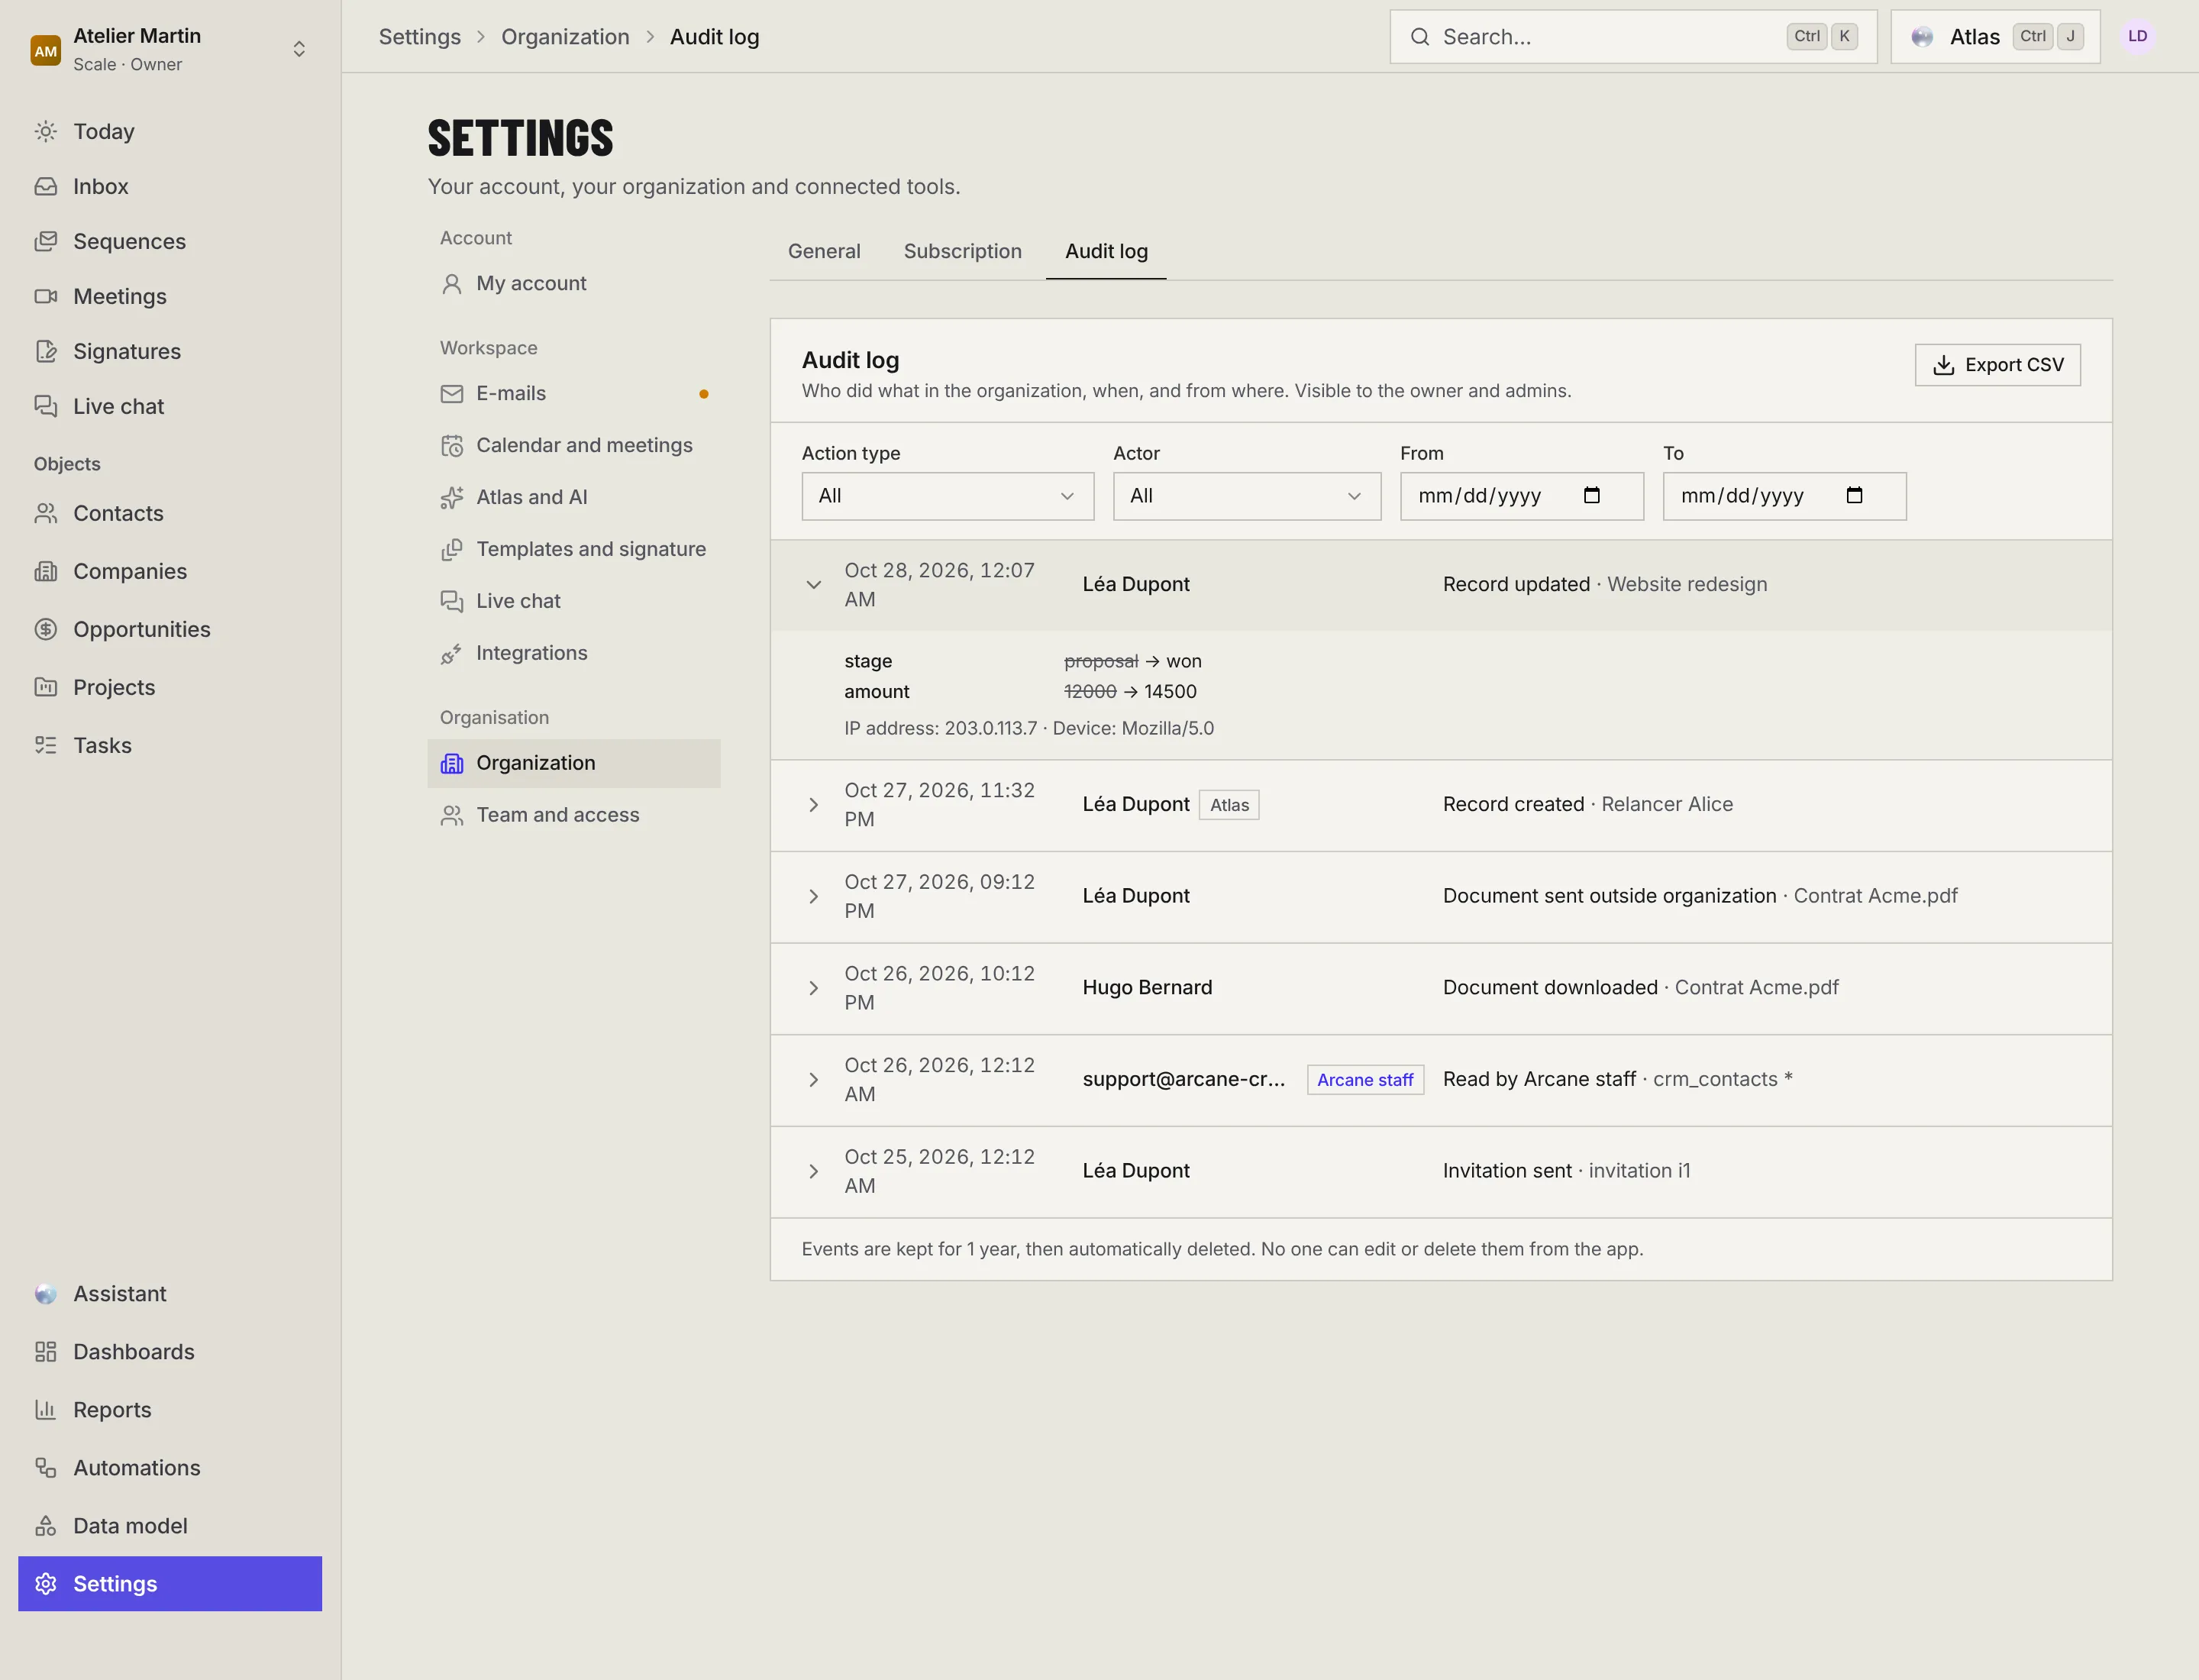Click sidebar Live chat bubbles icon
Image resolution: width=2199 pixels, height=1680 pixels.
(46, 406)
